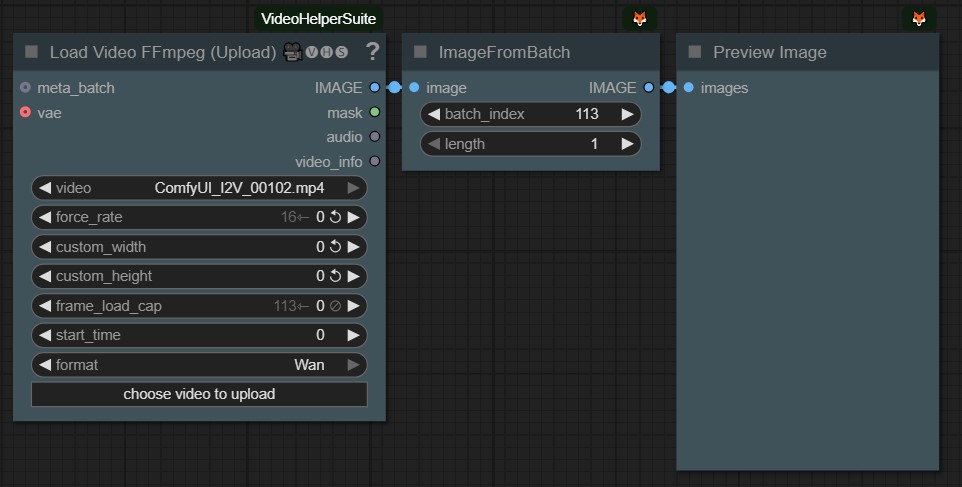Viewport: 962px width, 487px height.
Task: Click the fox badge above ImageFromBatch node
Action: (x=639, y=18)
